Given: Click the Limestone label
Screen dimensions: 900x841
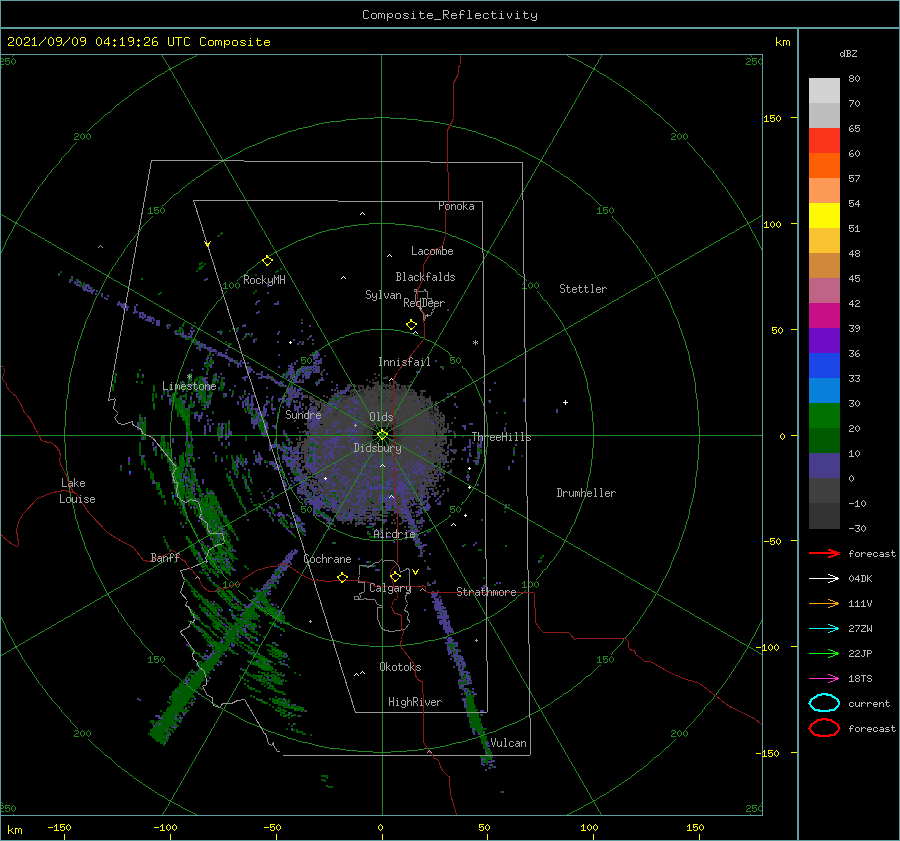Looking at the screenshot, I should pos(189,386).
